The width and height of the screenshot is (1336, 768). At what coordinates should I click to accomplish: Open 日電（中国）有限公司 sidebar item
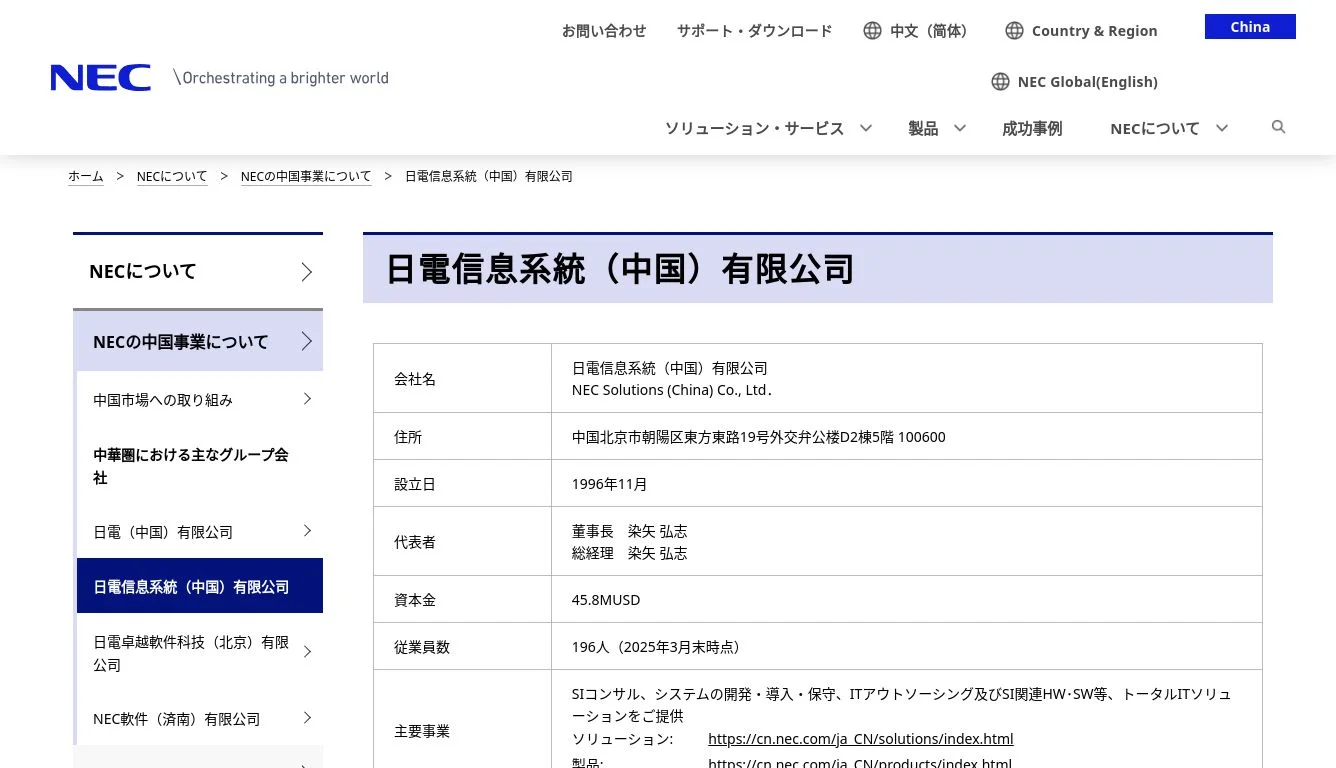pyautogui.click(x=200, y=532)
